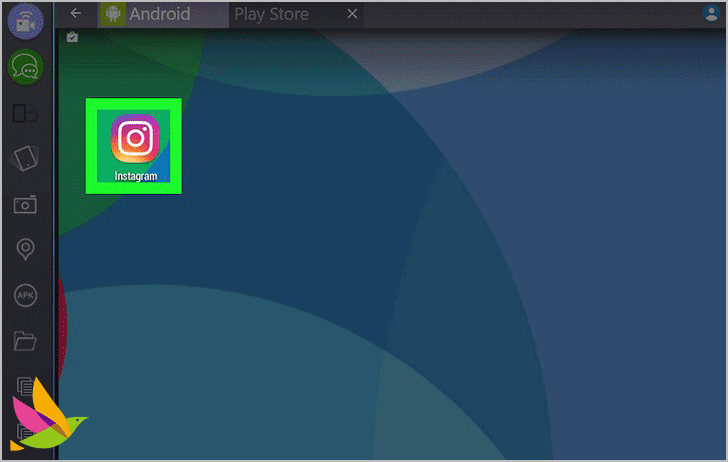Click the screen layout toggle icon
Screen dimensions: 728x462
pyautogui.click(x=25, y=113)
